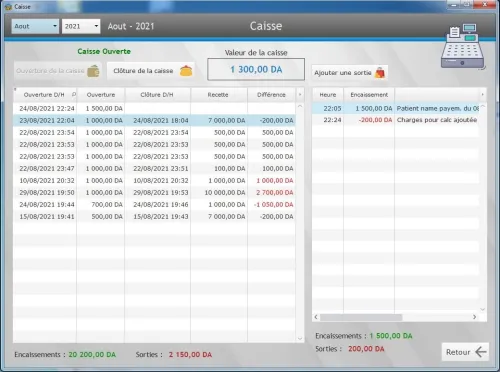
Task: Click the shopping bag icon on Ajouter une sortie
Action: (380, 73)
